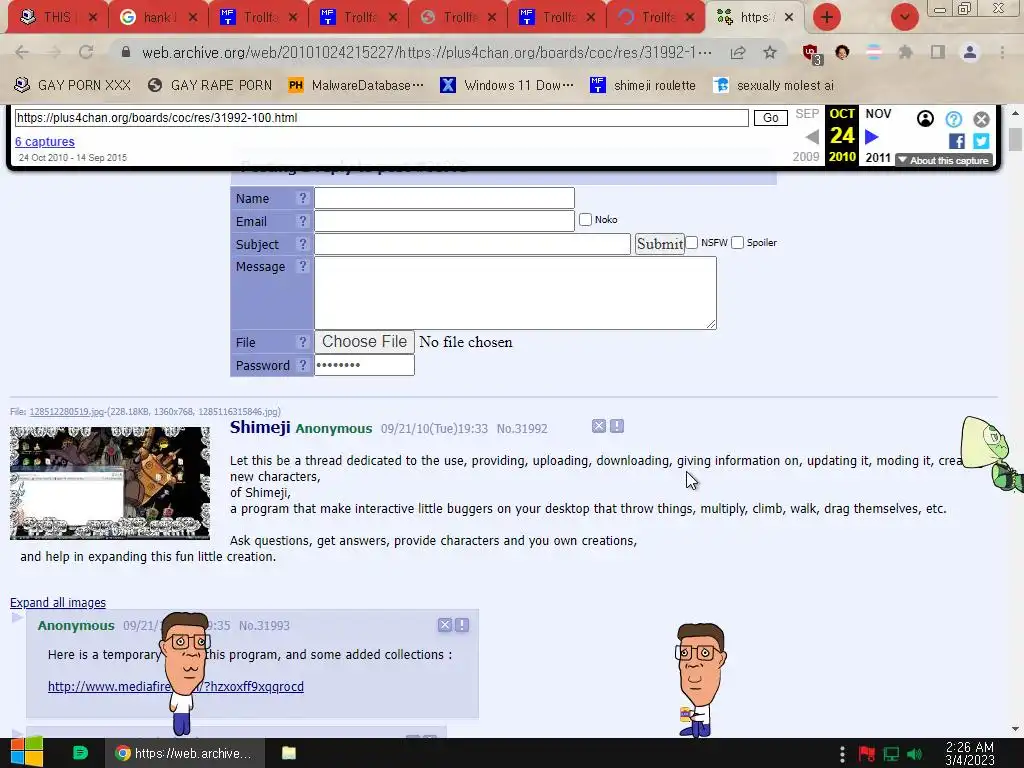Open the Chrome three-dot menu
The height and width of the screenshot is (768, 1024).
click(1002, 52)
